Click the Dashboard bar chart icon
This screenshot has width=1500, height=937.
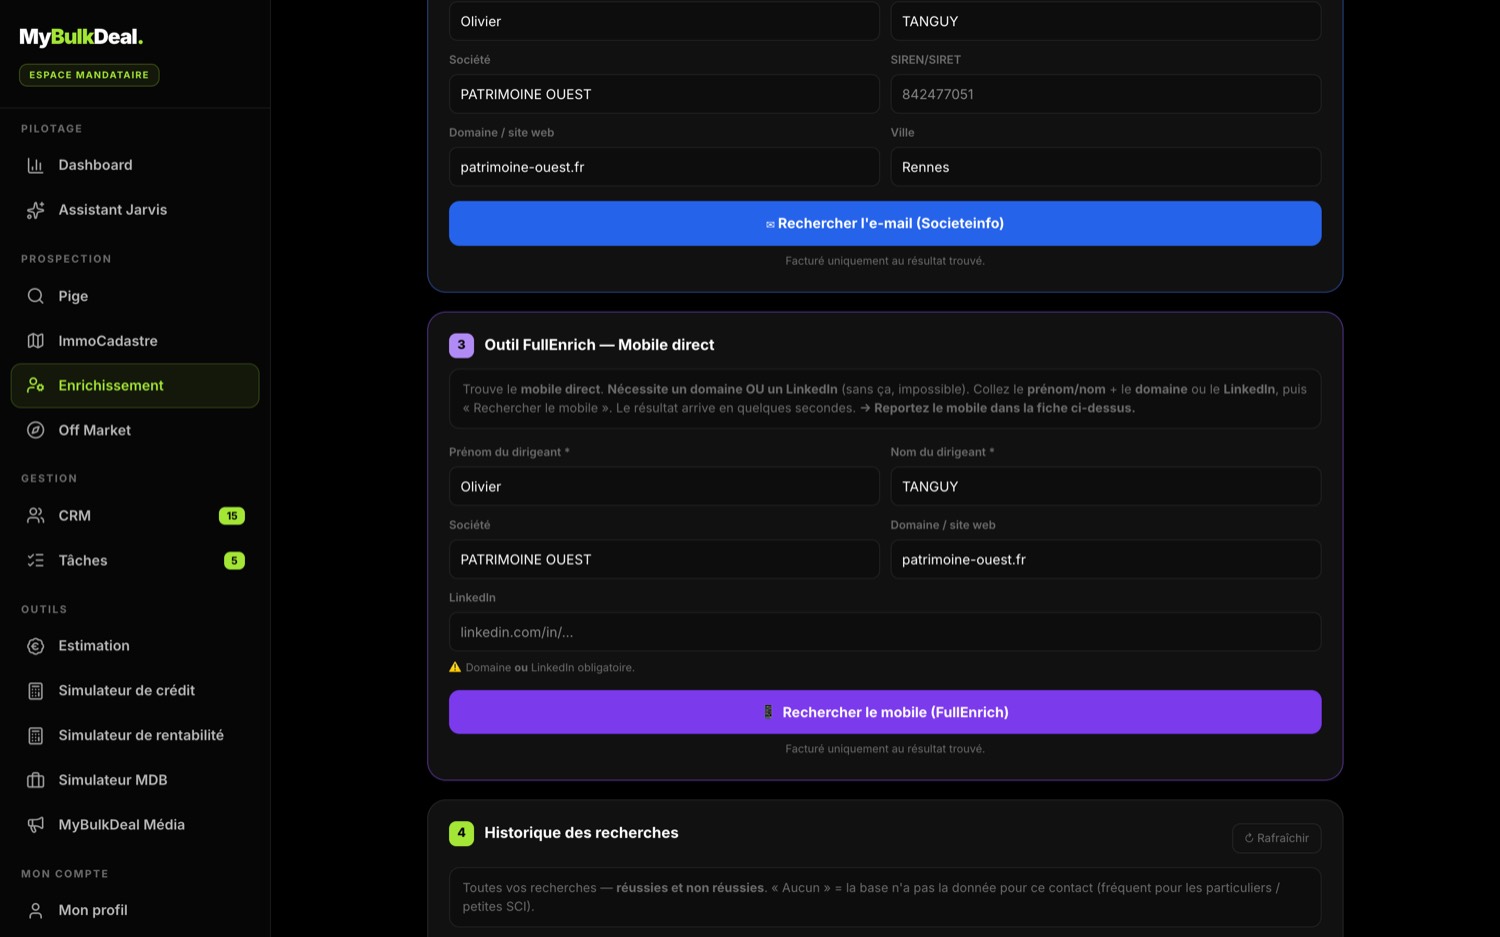click(35, 165)
